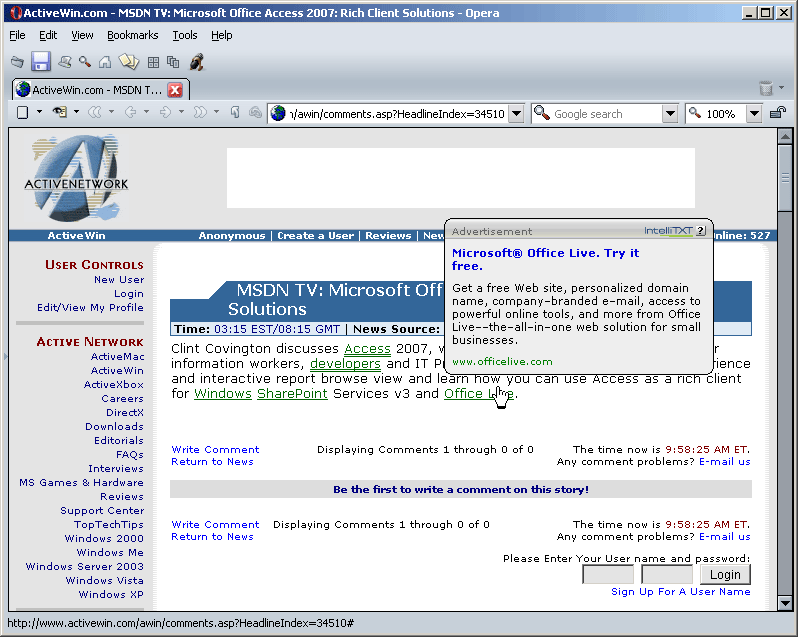Open the Edit menu

(x=48, y=35)
